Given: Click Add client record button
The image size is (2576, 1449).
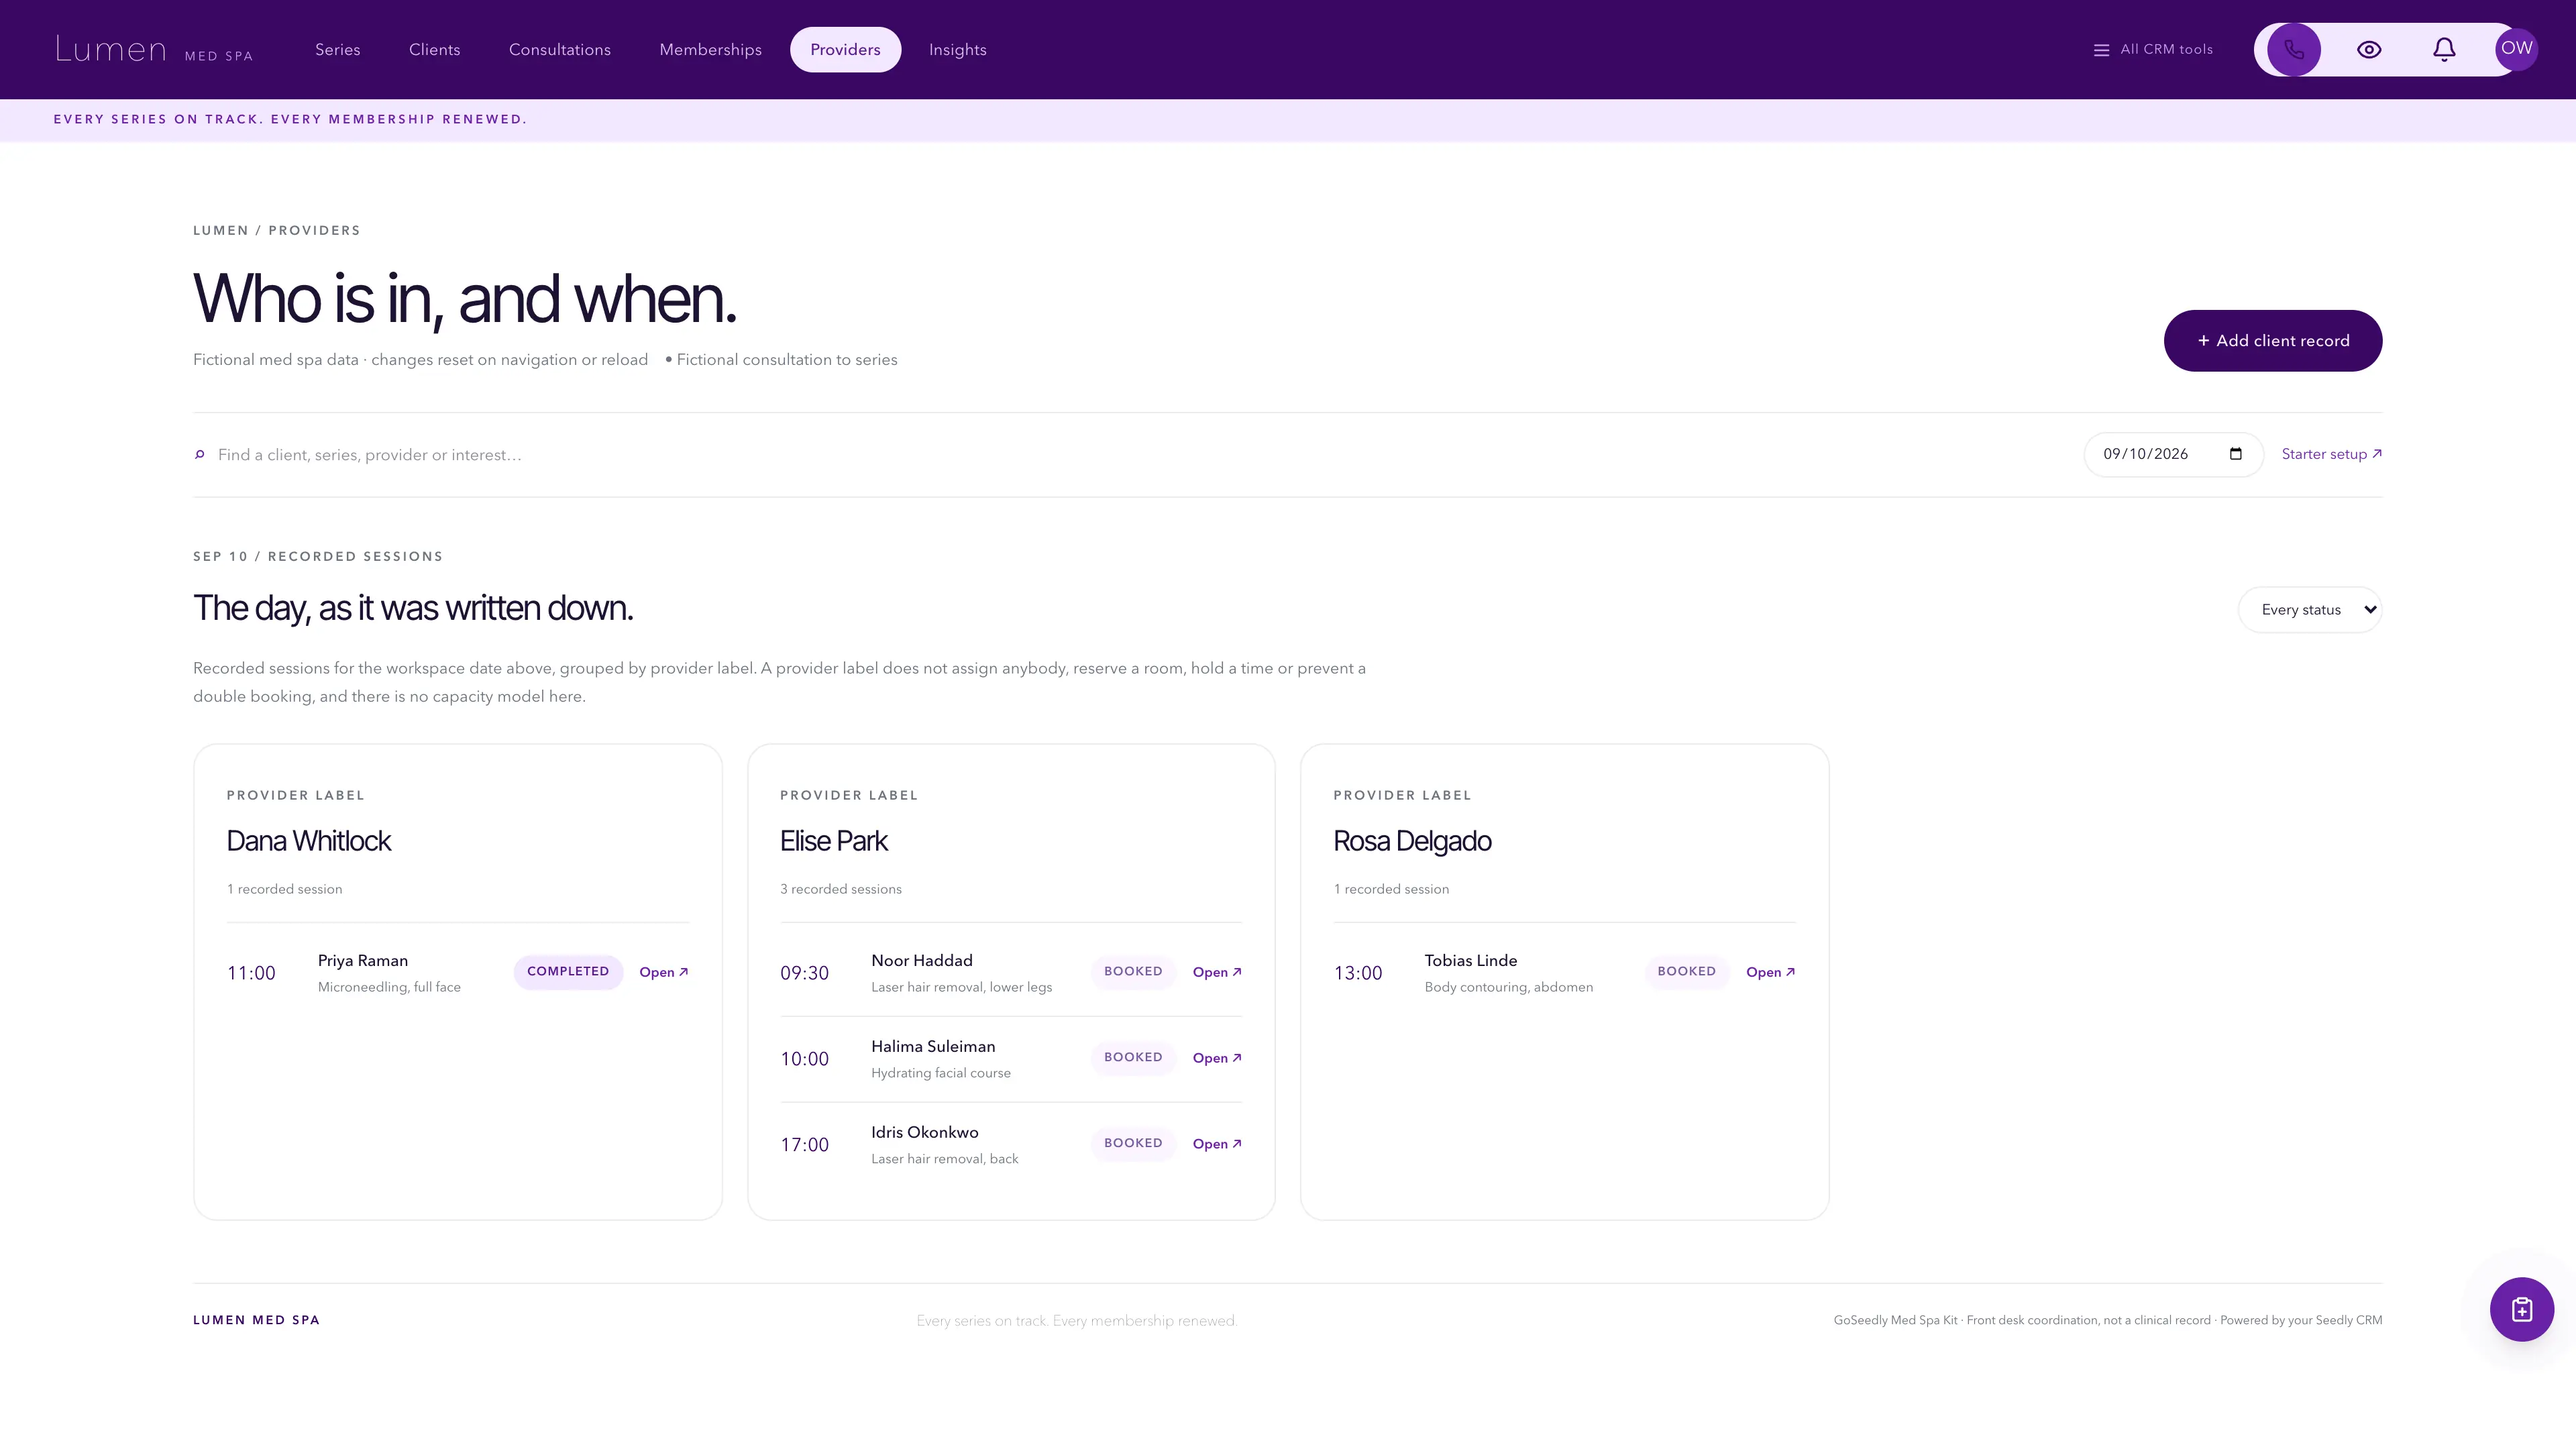Looking at the screenshot, I should pyautogui.click(x=2273, y=341).
